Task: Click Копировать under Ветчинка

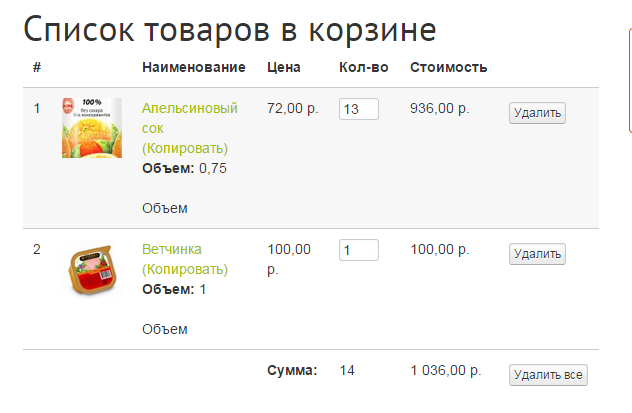Action: coord(185,269)
